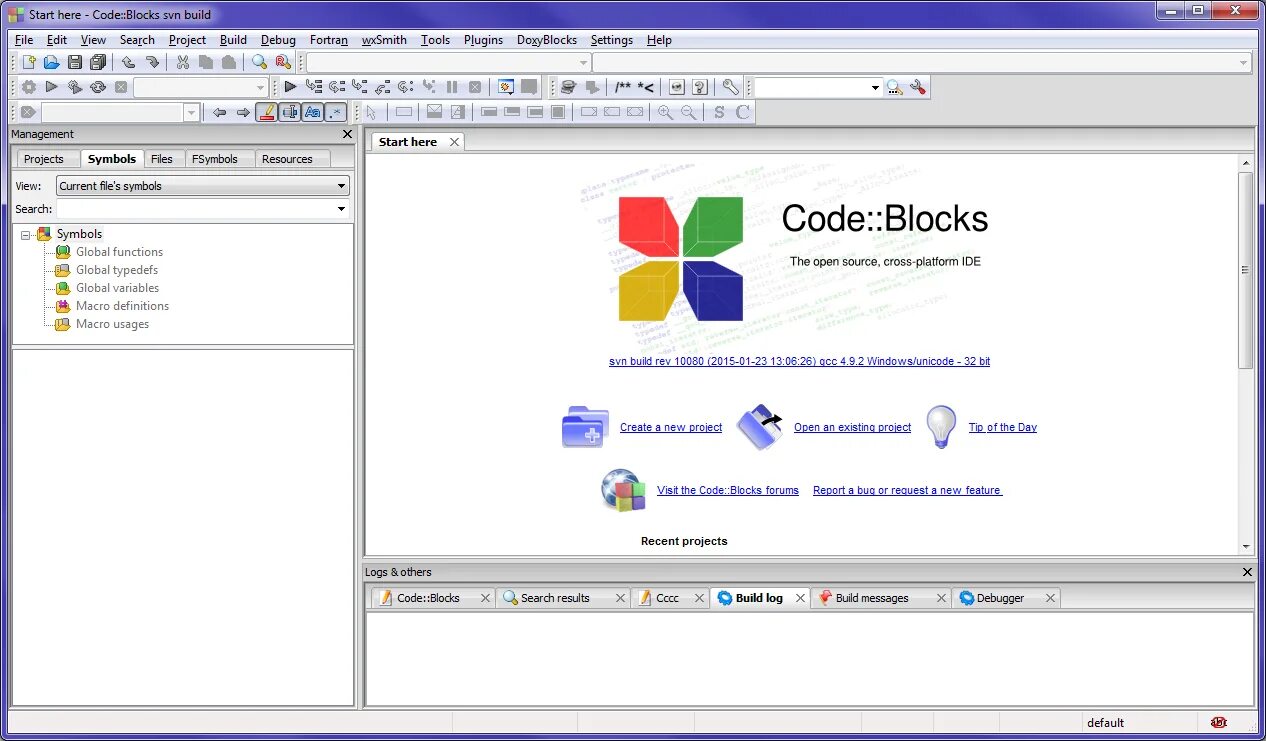Click the incremental search run icon

tap(895, 87)
